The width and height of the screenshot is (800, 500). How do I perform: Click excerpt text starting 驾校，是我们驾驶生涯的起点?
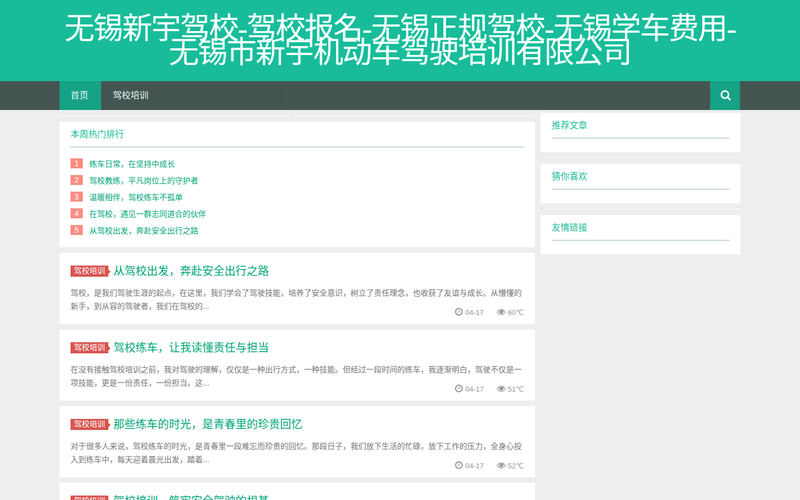click(296, 299)
